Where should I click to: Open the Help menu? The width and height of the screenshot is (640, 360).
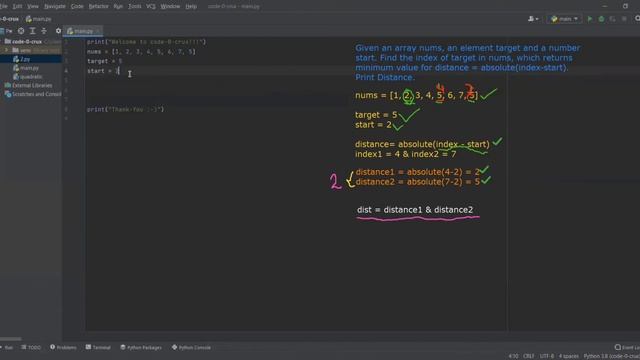point(191,7)
